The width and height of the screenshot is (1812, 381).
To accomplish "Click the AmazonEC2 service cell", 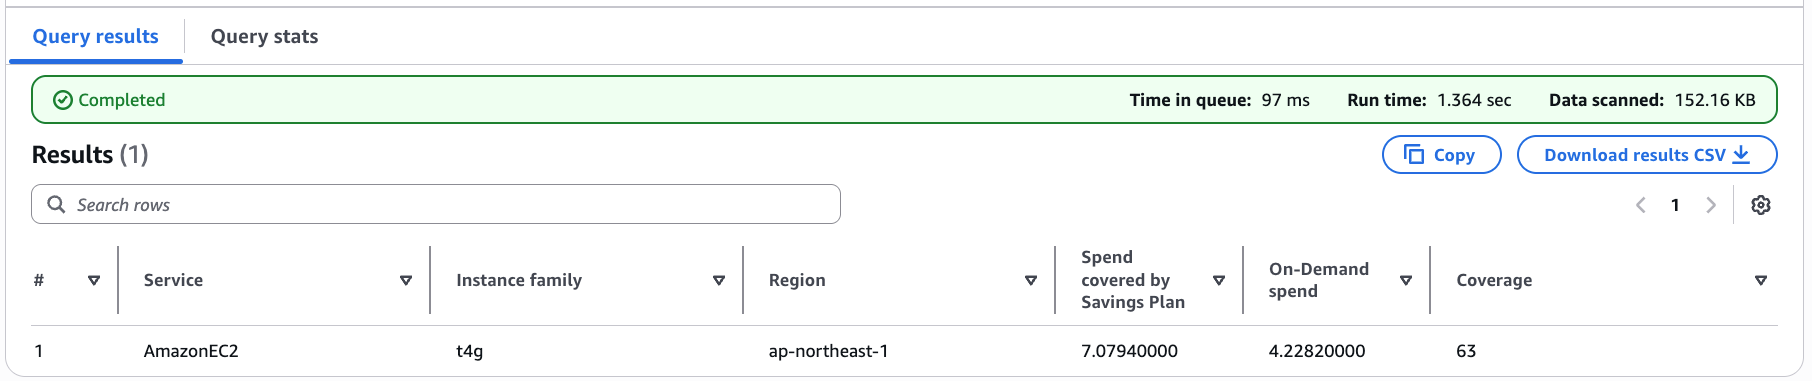I will click(191, 351).
